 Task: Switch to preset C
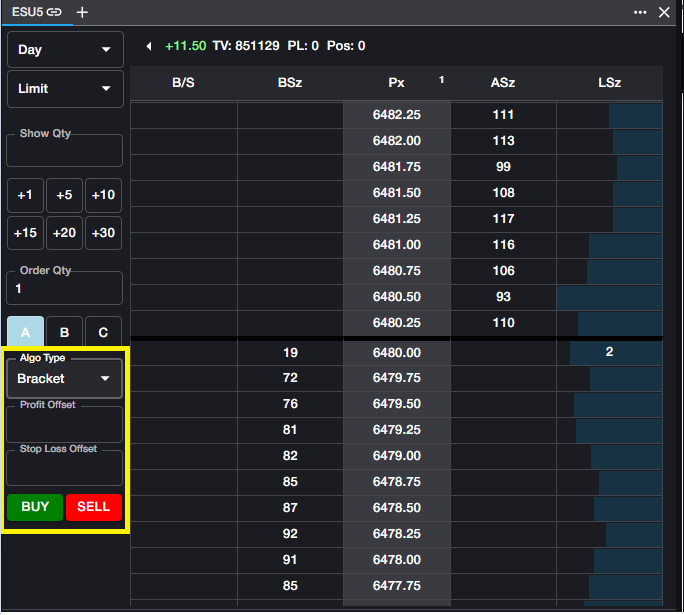point(103,333)
